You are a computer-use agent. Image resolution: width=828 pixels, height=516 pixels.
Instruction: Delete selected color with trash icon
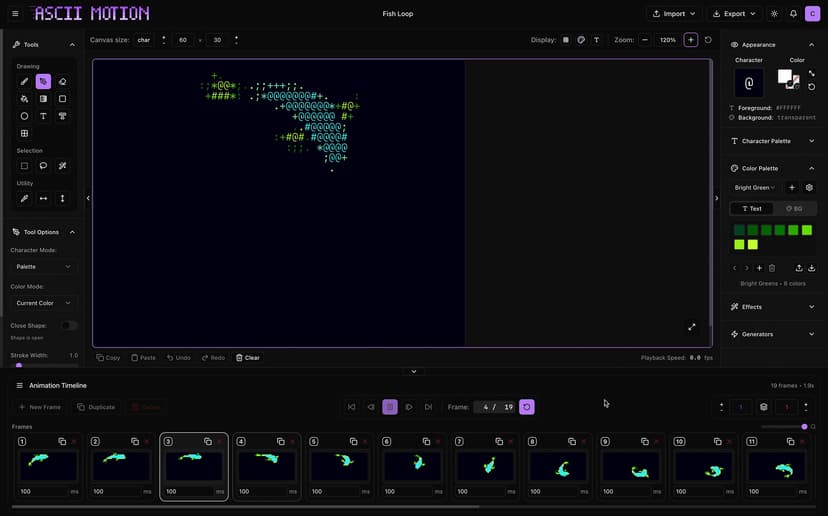coord(772,268)
